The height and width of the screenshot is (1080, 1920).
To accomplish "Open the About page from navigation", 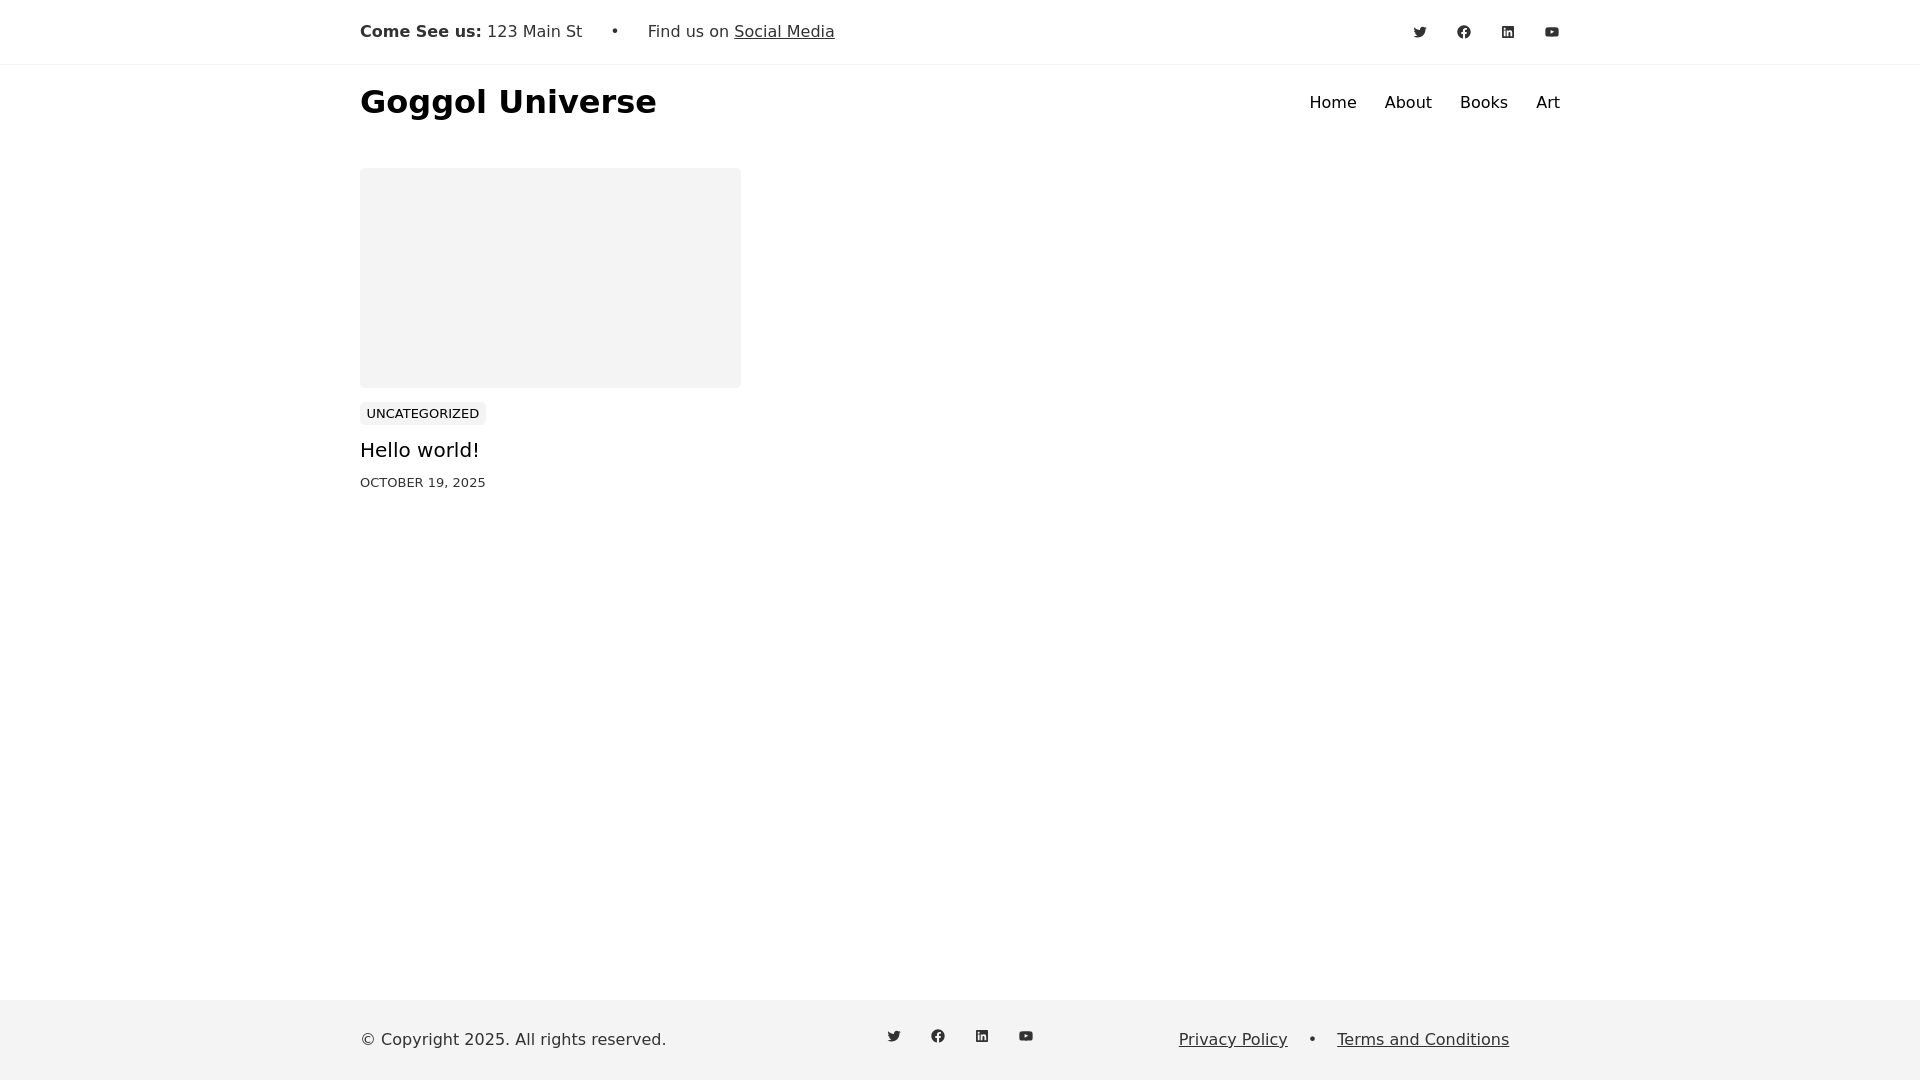I will (1408, 103).
